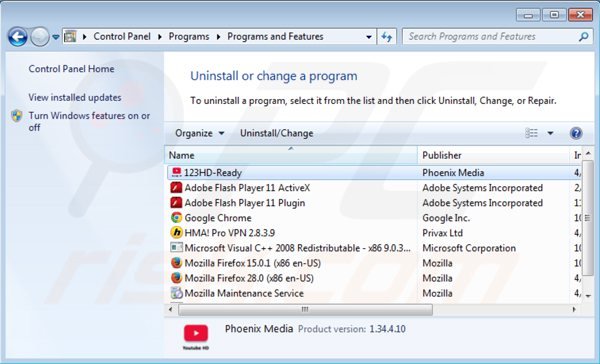
Task: Click the 123HD-Ready program icon
Action: [x=176, y=173]
